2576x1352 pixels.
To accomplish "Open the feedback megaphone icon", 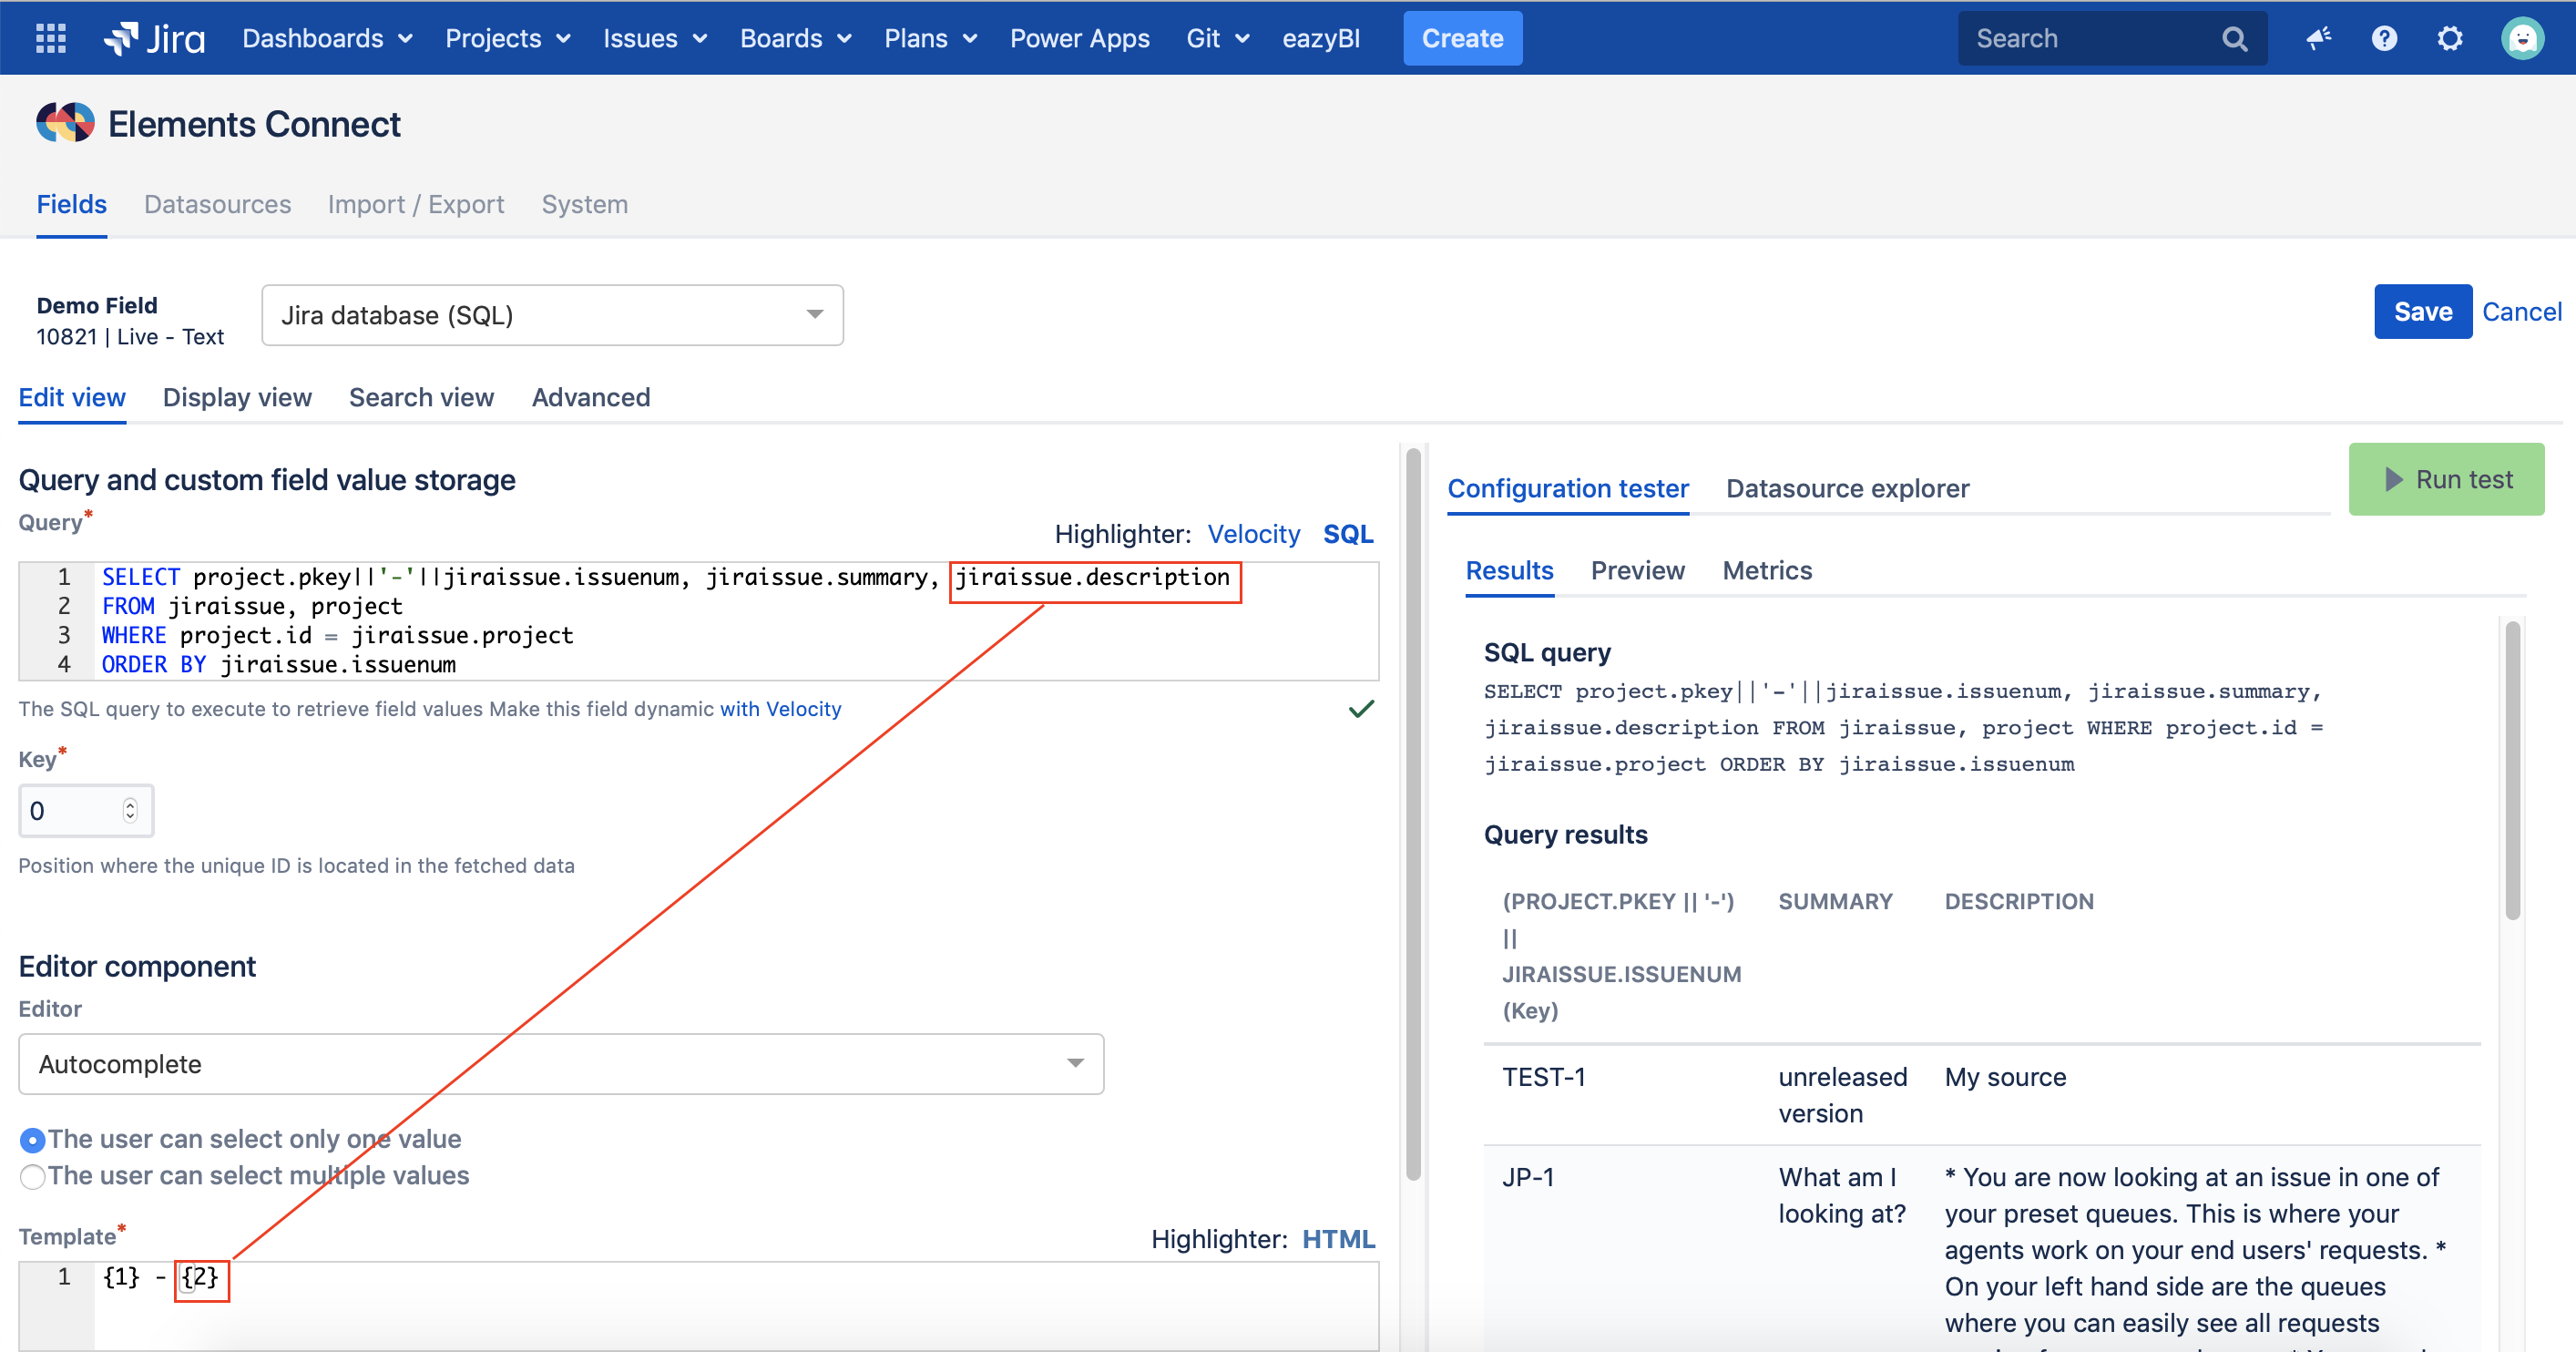I will (2318, 38).
